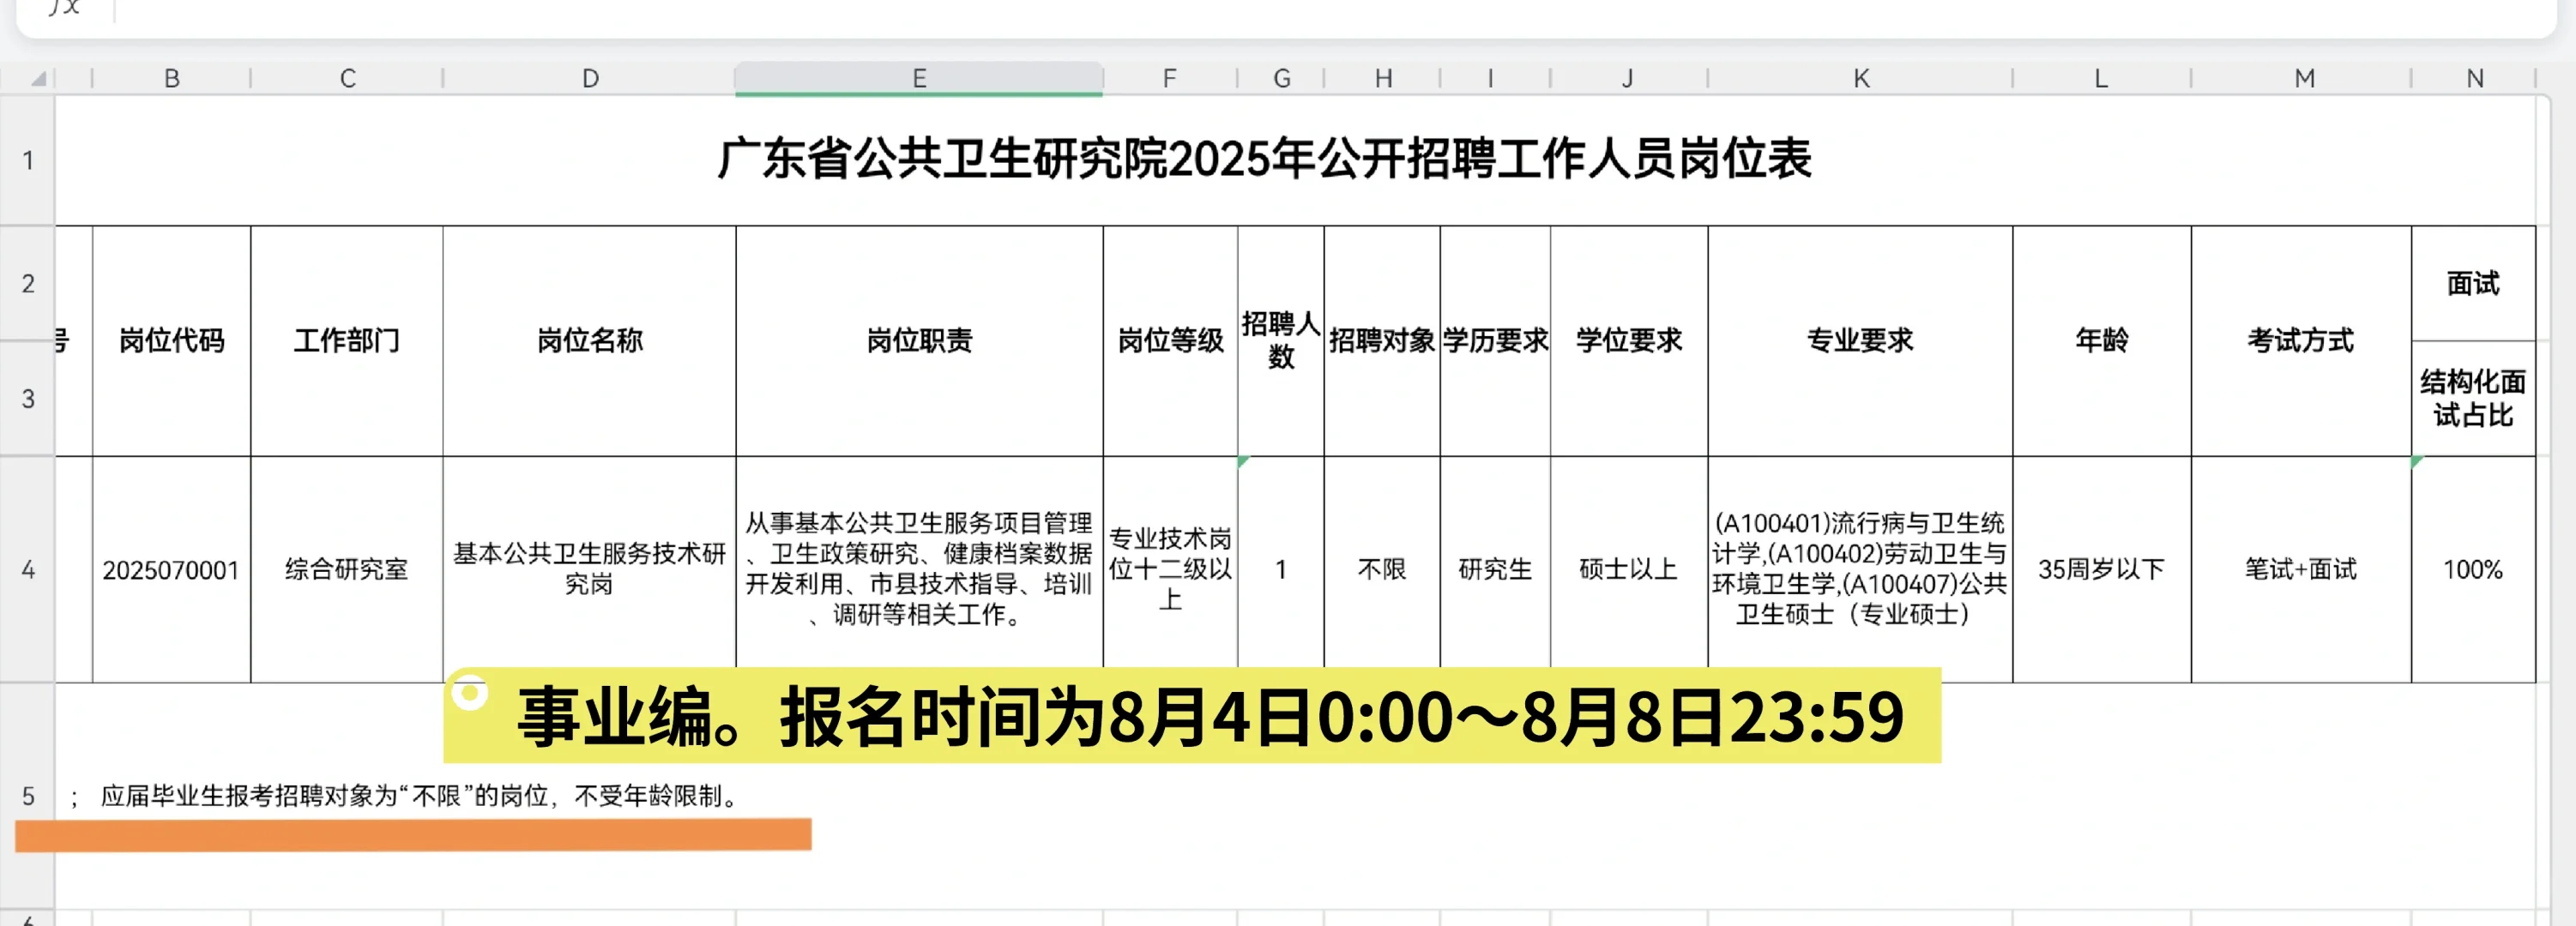
Task: Click the select-all corner triangle
Action: pos(38,78)
